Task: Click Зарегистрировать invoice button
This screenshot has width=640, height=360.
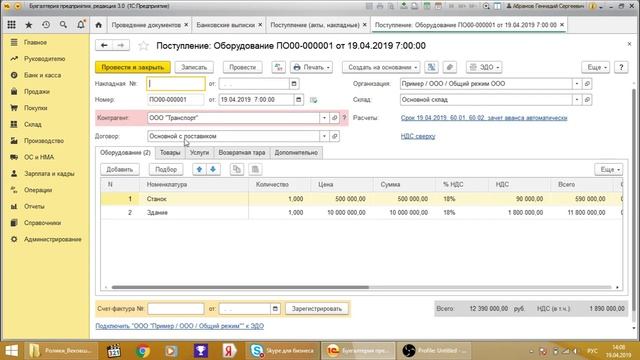Action: 317,309
